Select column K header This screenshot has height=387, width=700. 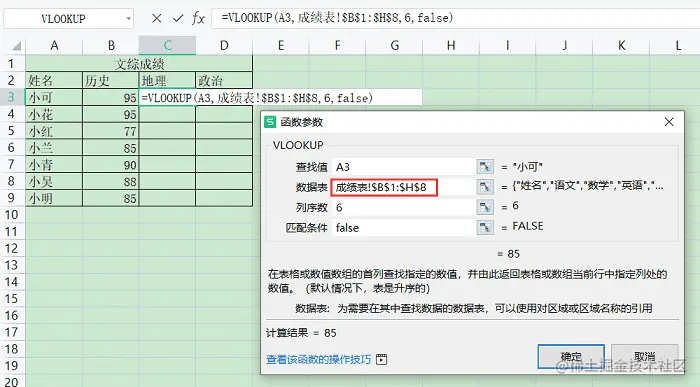tap(621, 45)
